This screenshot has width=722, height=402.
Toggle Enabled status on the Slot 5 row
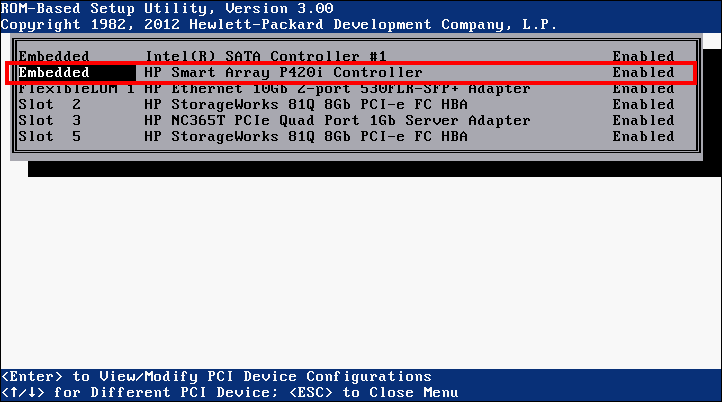pyautogui.click(x=643, y=136)
